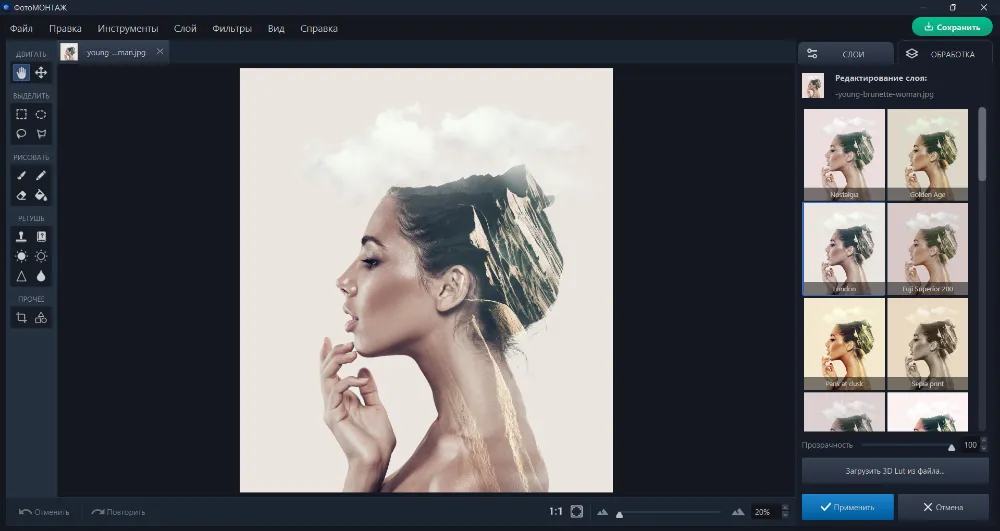Increase the zoom percentage with up arrow

[x=786, y=508]
